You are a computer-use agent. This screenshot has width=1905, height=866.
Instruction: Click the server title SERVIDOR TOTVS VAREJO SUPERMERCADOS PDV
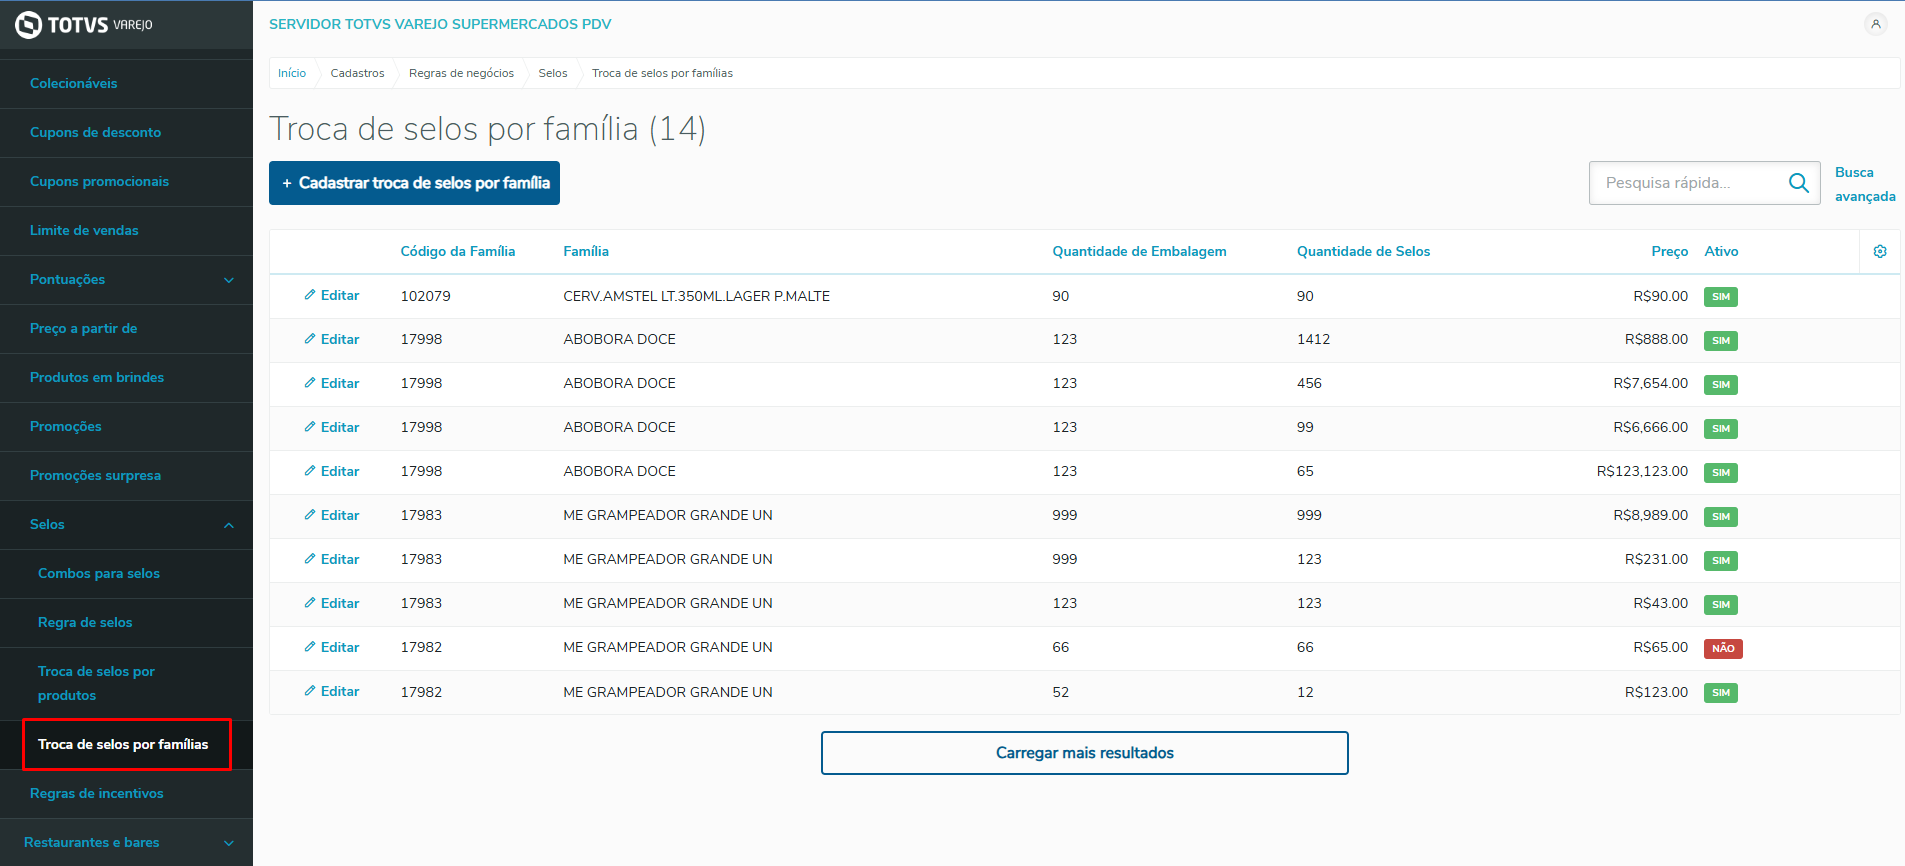click(440, 24)
